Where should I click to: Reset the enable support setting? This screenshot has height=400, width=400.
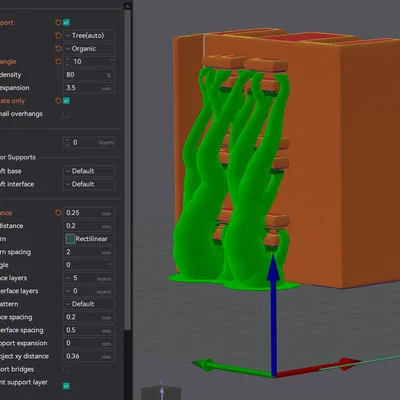click(58, 22)
